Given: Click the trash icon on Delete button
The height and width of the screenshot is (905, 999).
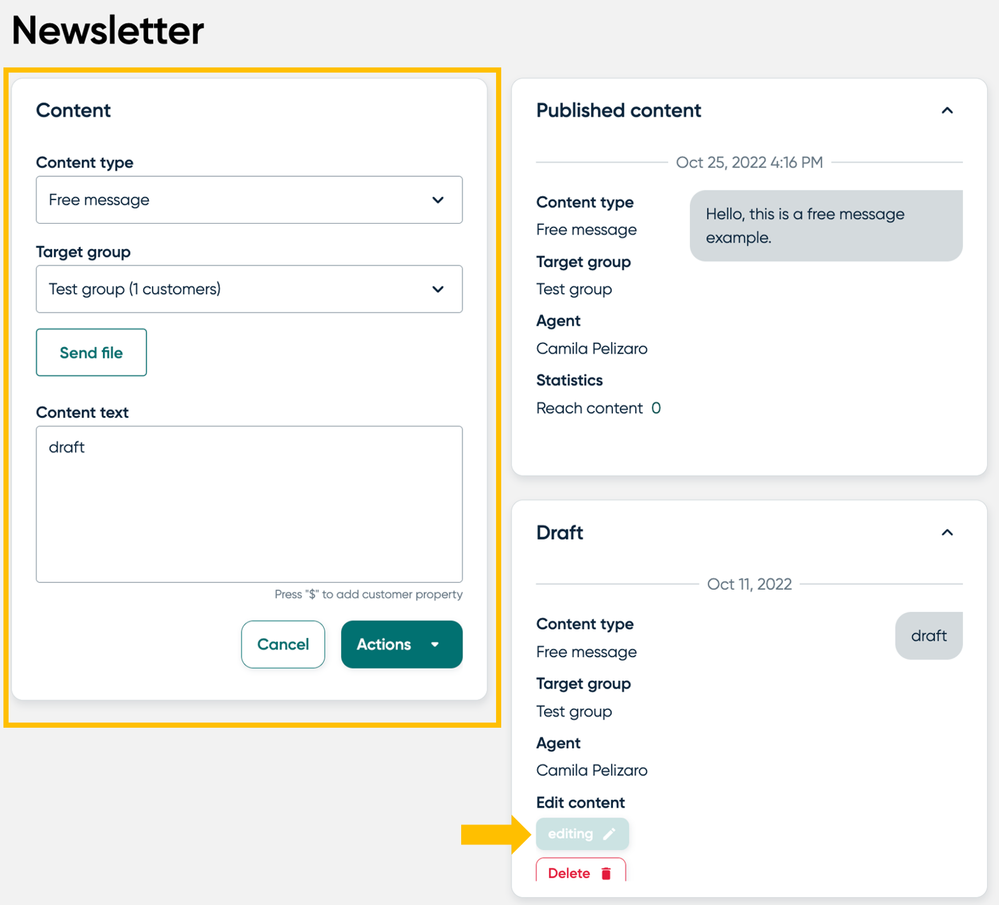Looking at the screenshot, I should 606,873.
